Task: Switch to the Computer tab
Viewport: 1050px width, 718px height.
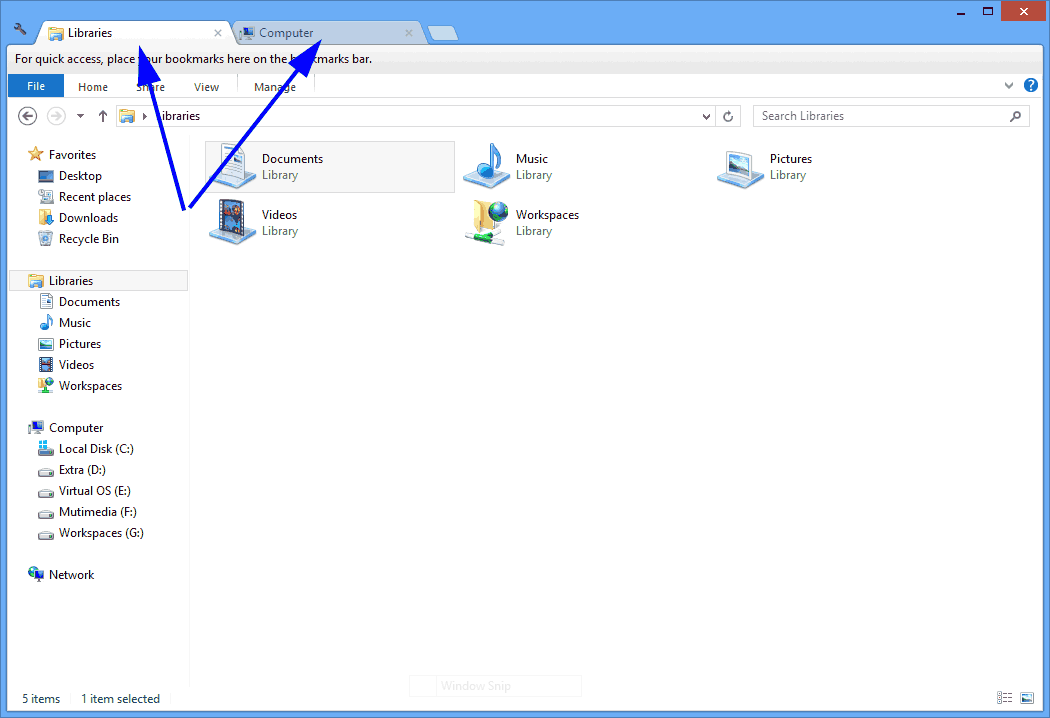Action: pyautogui.click(x=327, y=33)
